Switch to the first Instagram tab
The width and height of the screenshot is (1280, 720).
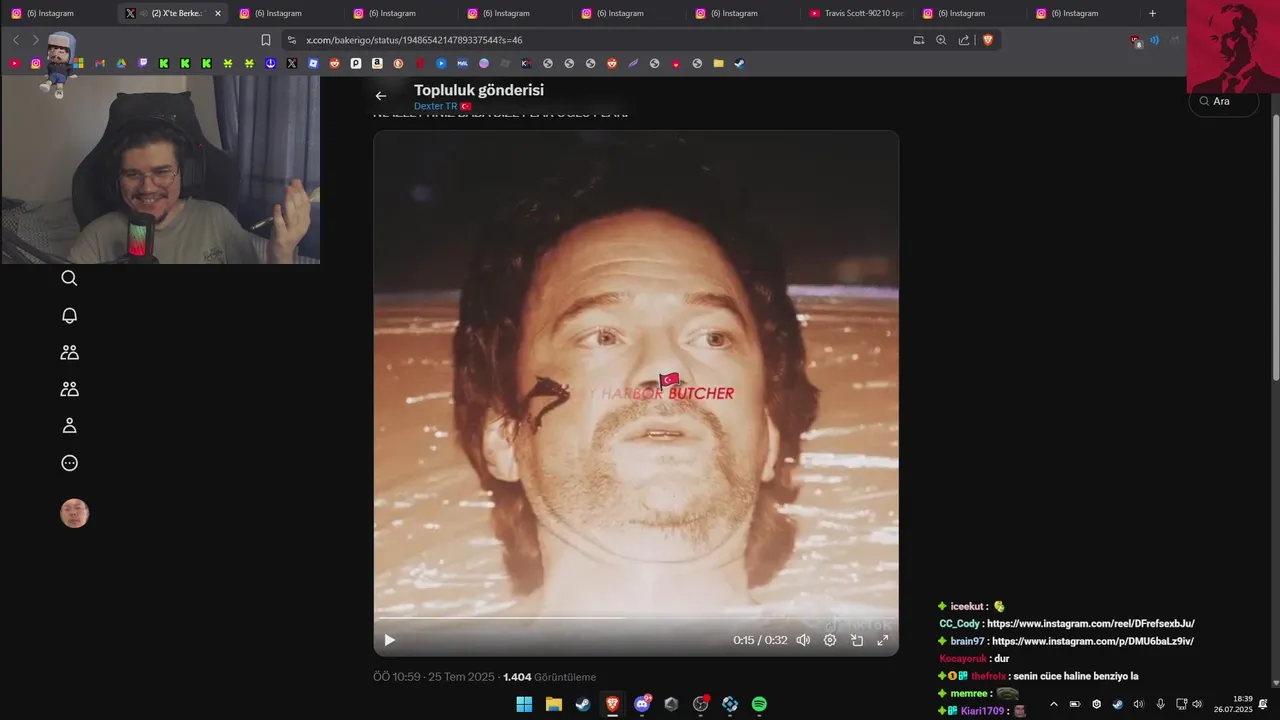(x=56, y=13)
